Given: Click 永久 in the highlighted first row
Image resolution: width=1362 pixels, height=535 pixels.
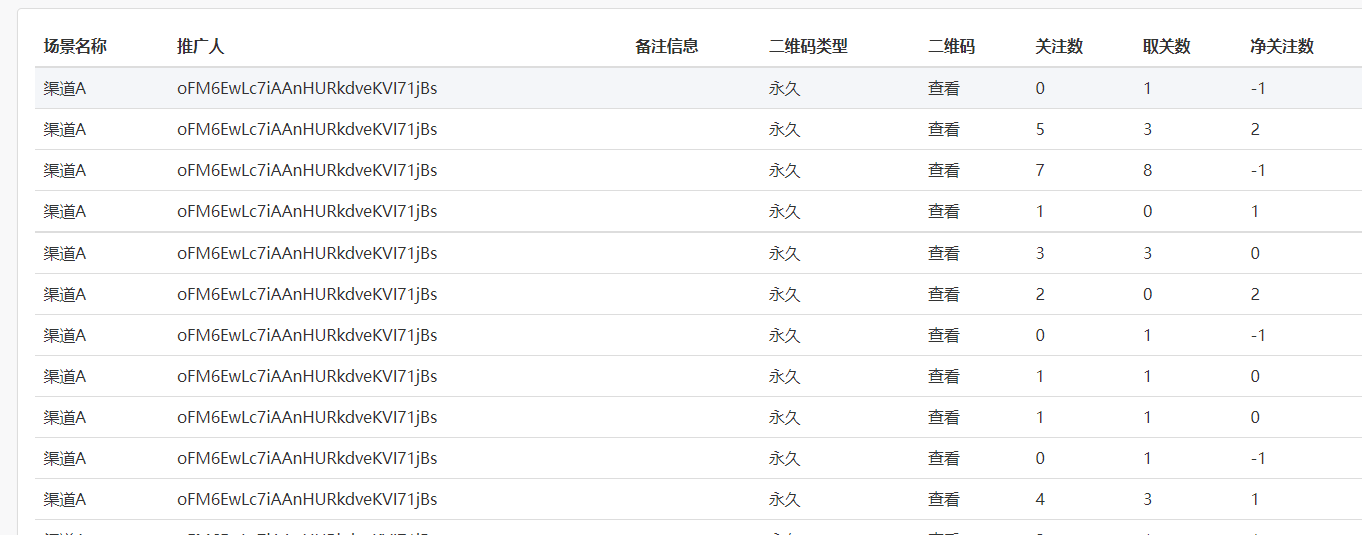Looking at the screenshot, I should tap(785, 88).
